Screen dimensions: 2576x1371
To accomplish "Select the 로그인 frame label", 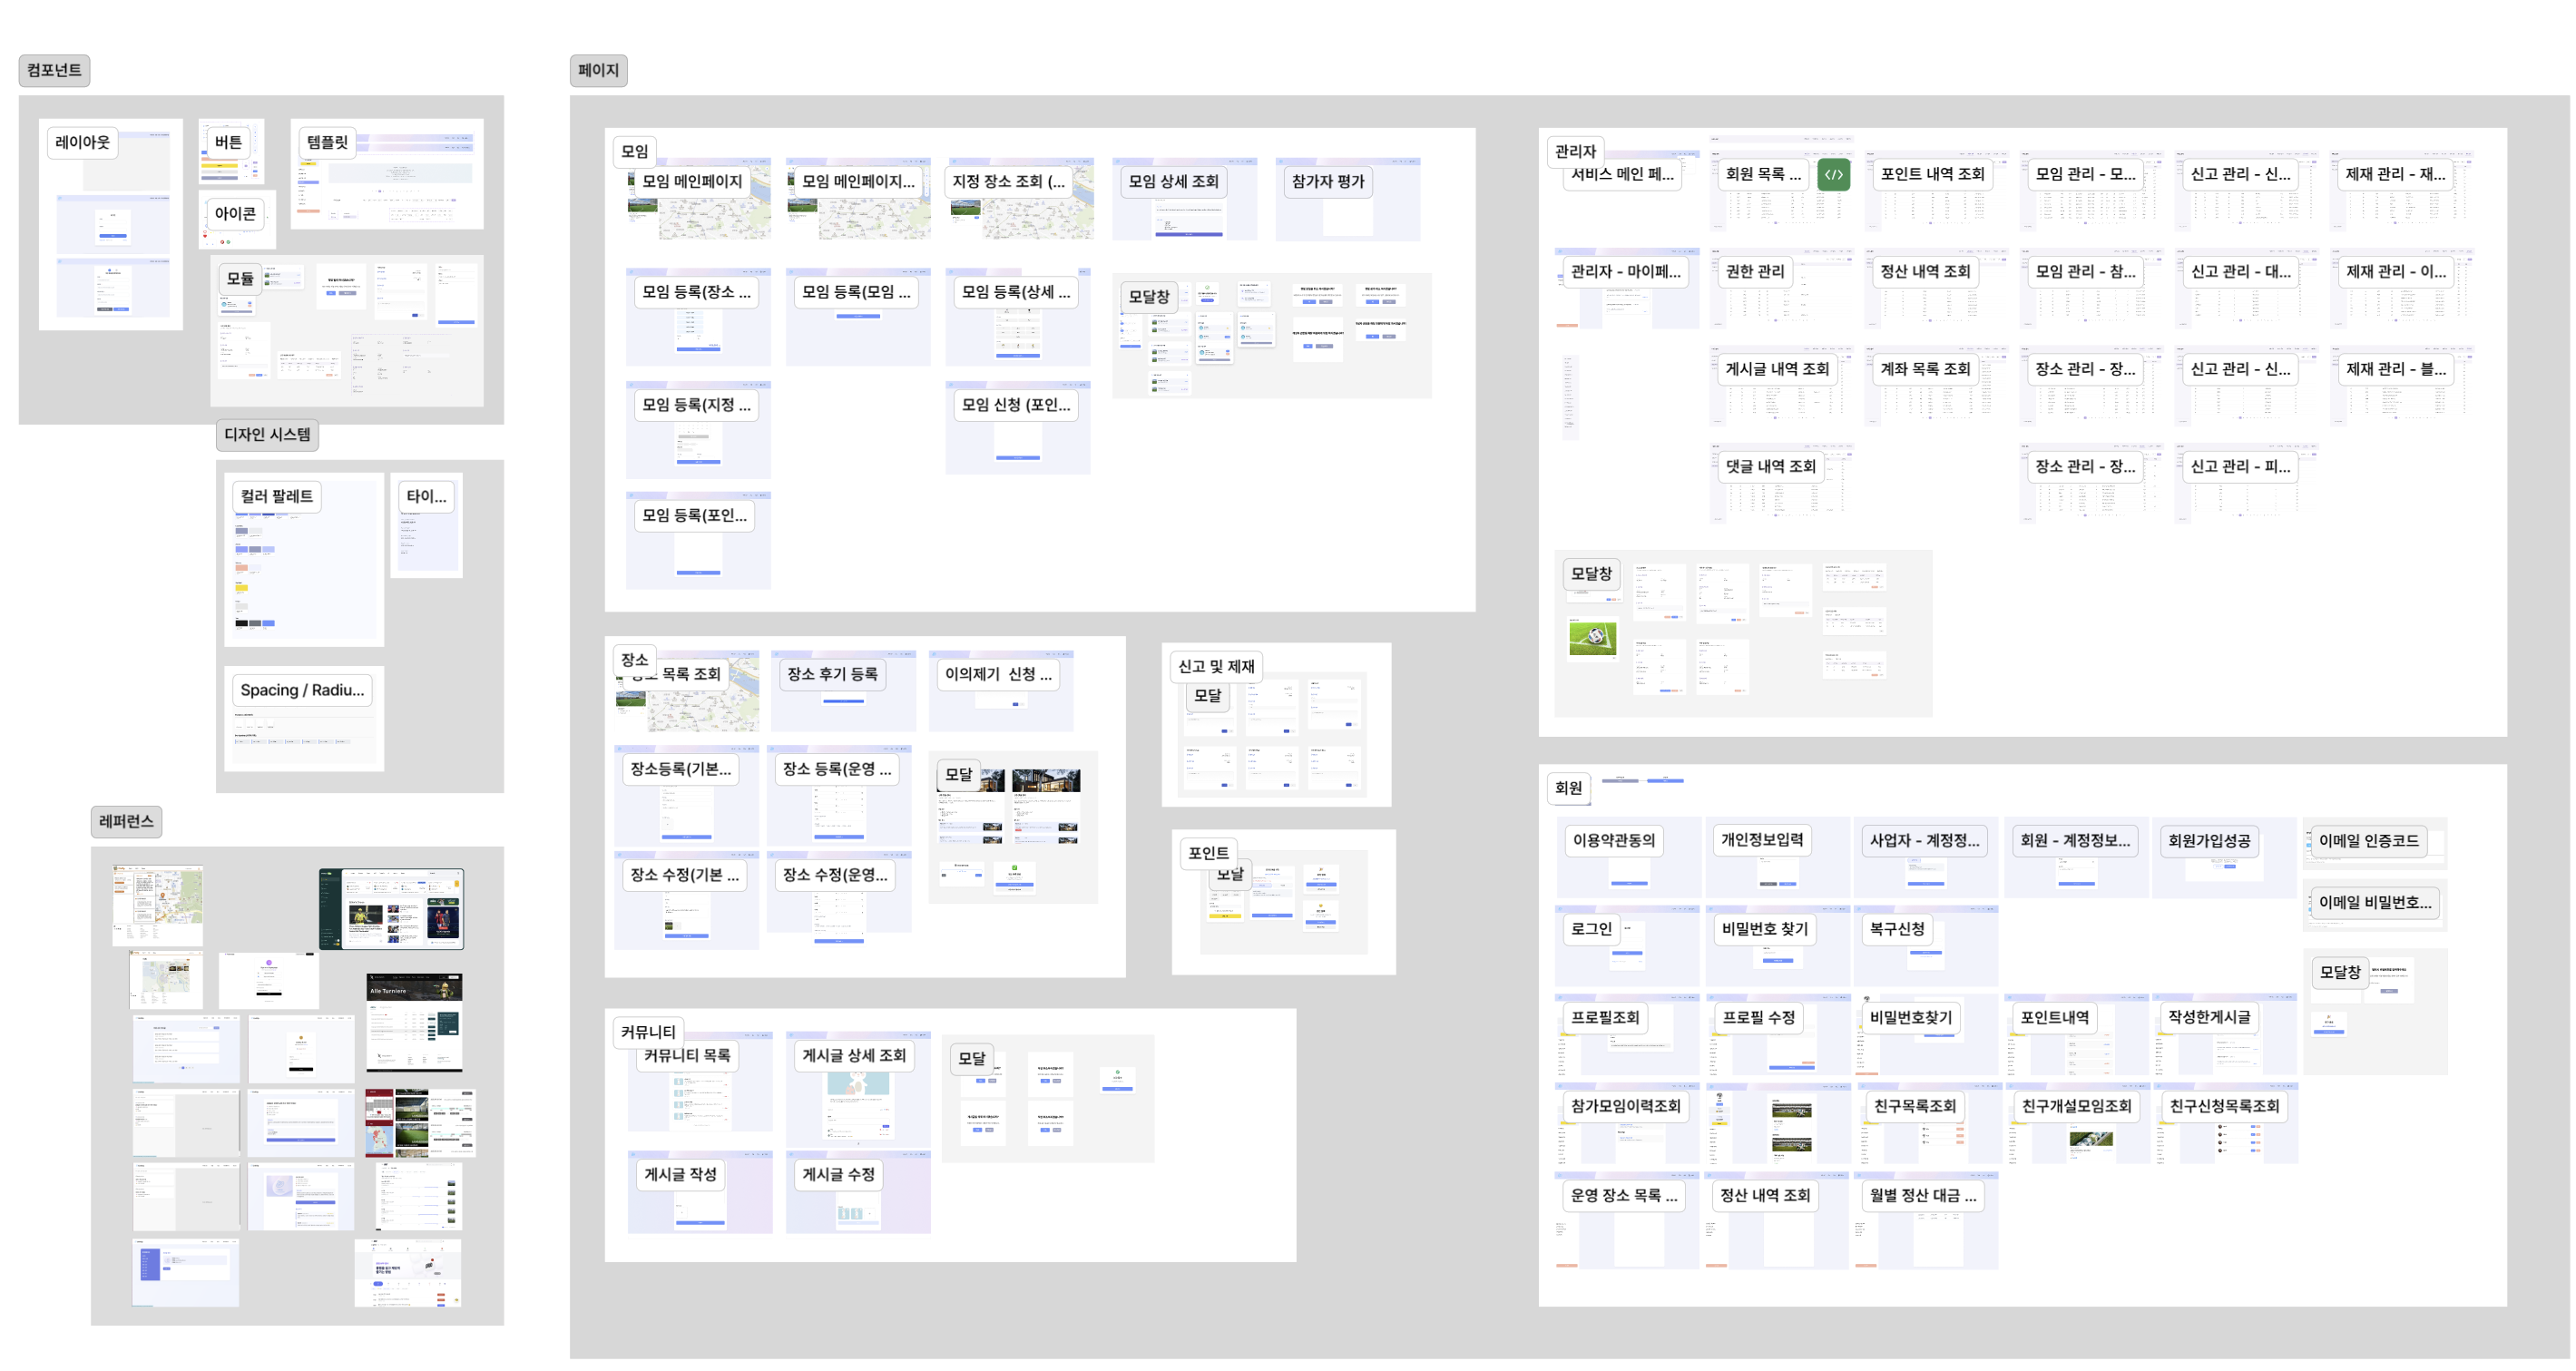I will pyautogui.click(x=1591, y=928).
